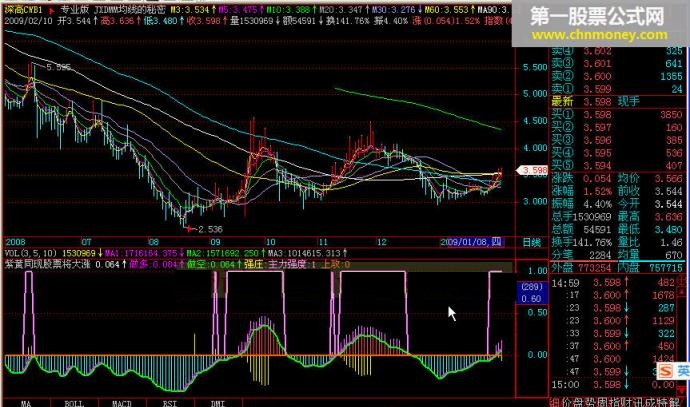The image size is (690, 407).
Task: Click the 卖① 3.599 ask row
Action: (617, 89)
